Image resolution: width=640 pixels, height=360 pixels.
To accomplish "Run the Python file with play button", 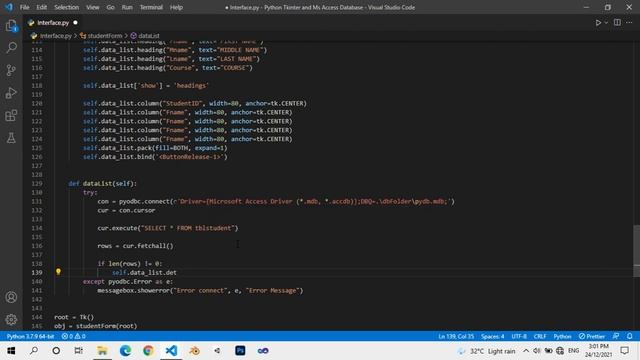I will coord(598,23).
